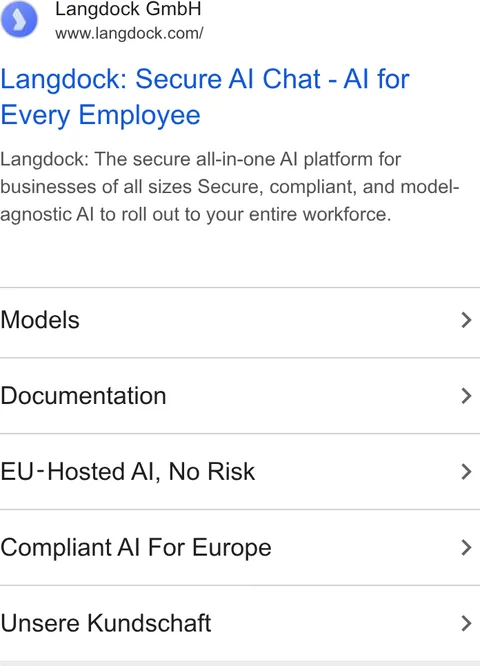
Task: Click the chevron arrow beside Models
Action: 466,320
